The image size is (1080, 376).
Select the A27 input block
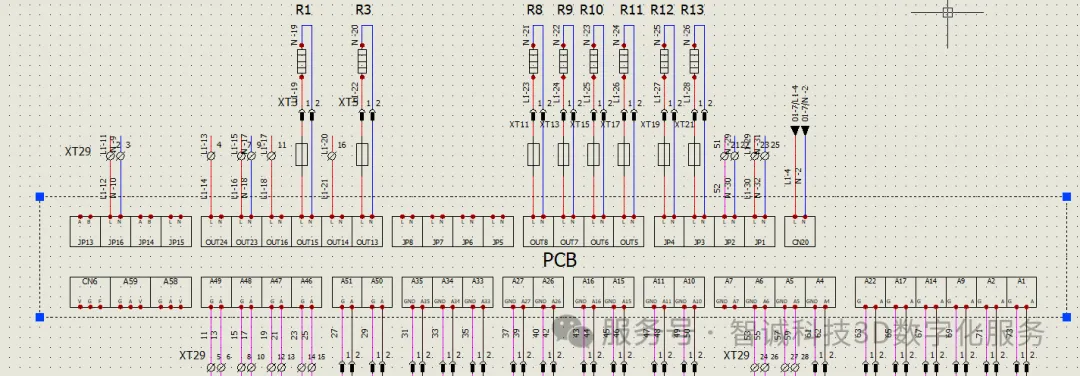tap(518, 292)
